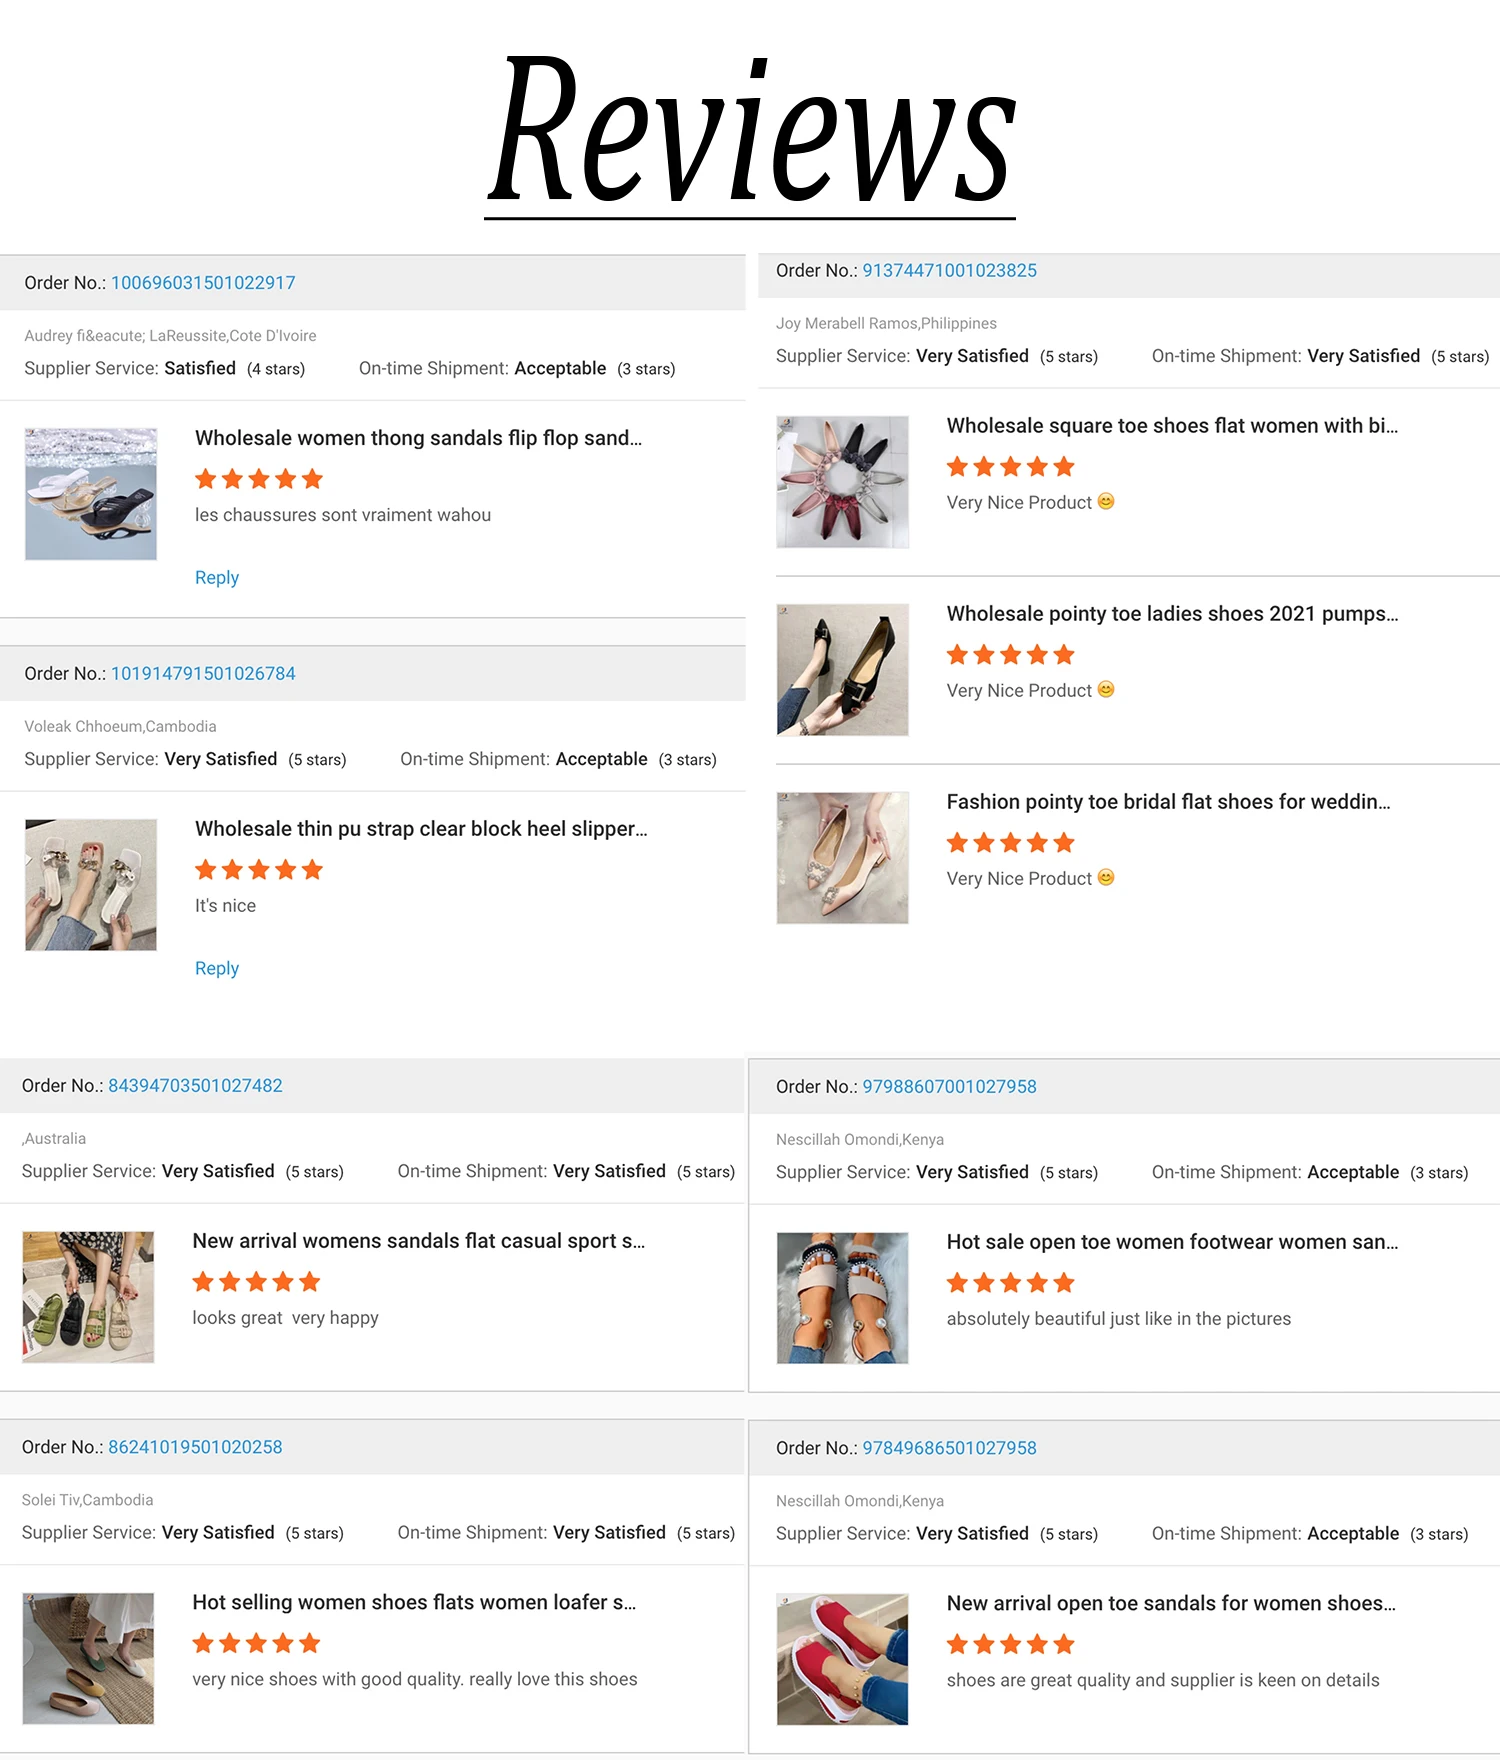Open order number 843947035010274​82 link
The image size is (1500, 1760).
point(195,1086)
